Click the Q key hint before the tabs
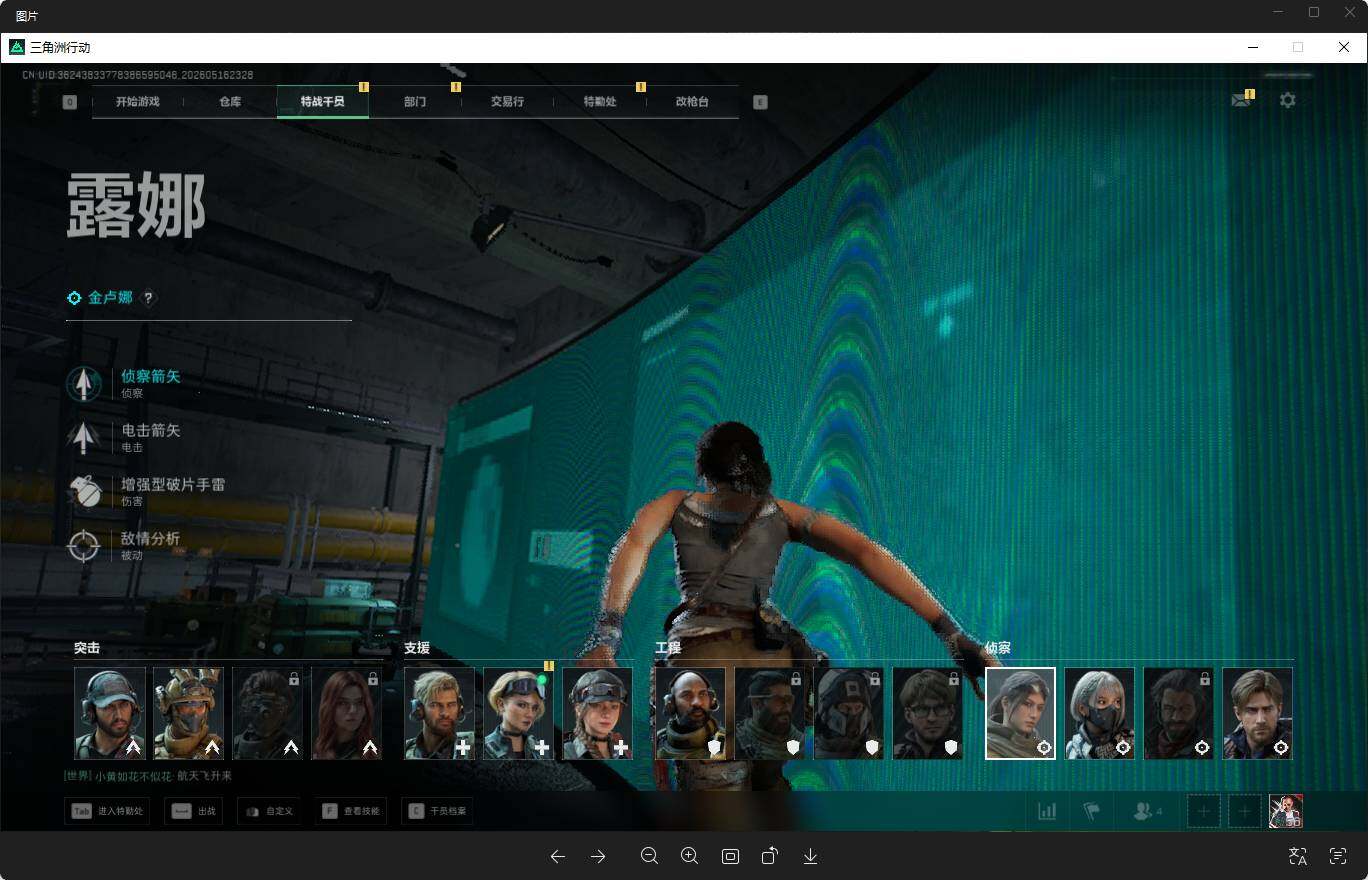The height and width of the screenshot is (880, 1368). coord(70,102)
